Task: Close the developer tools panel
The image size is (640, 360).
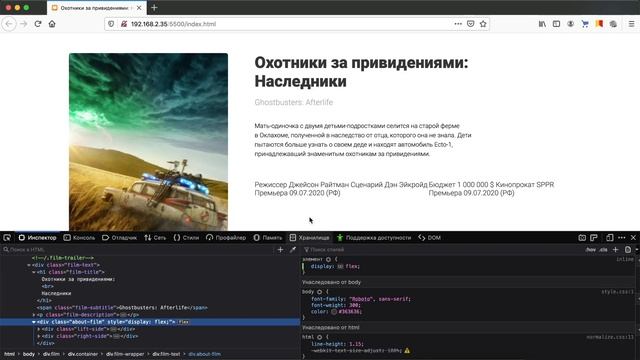Action: [633, 238]
